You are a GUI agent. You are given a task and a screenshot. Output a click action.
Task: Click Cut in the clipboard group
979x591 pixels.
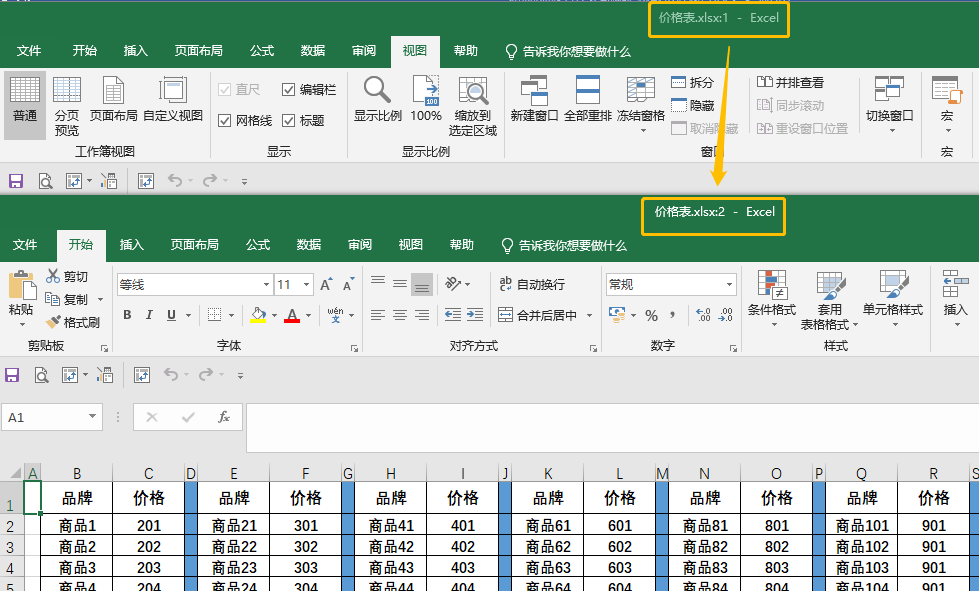[67, 276]
